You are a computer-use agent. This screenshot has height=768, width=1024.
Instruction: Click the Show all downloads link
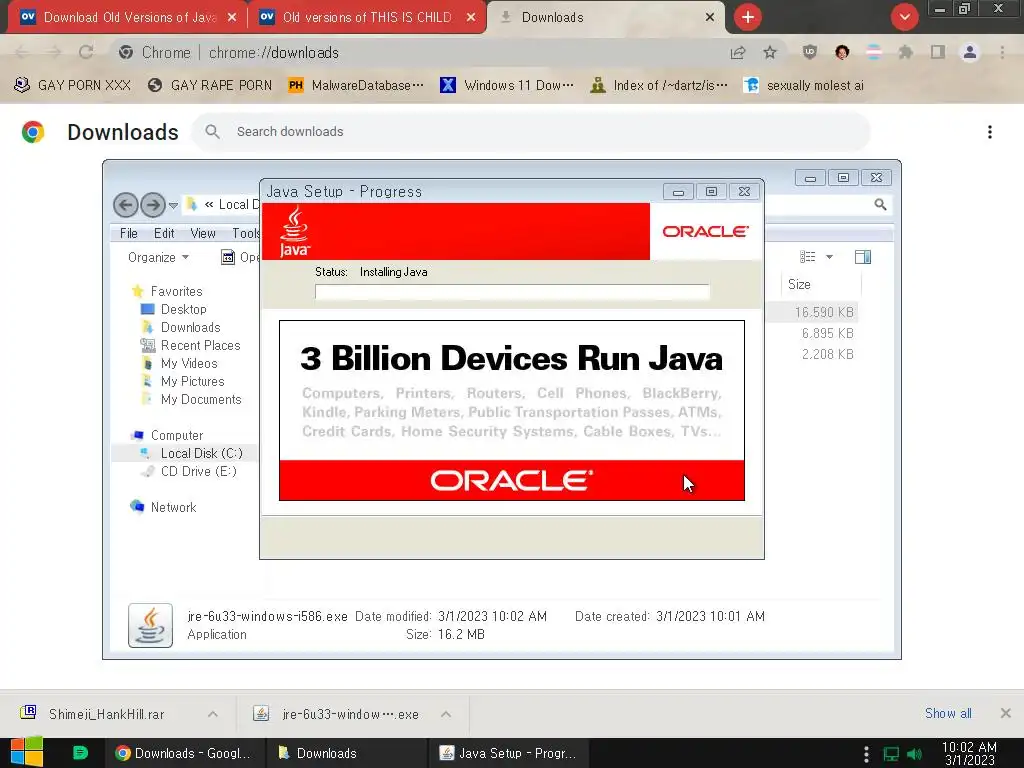948,713
